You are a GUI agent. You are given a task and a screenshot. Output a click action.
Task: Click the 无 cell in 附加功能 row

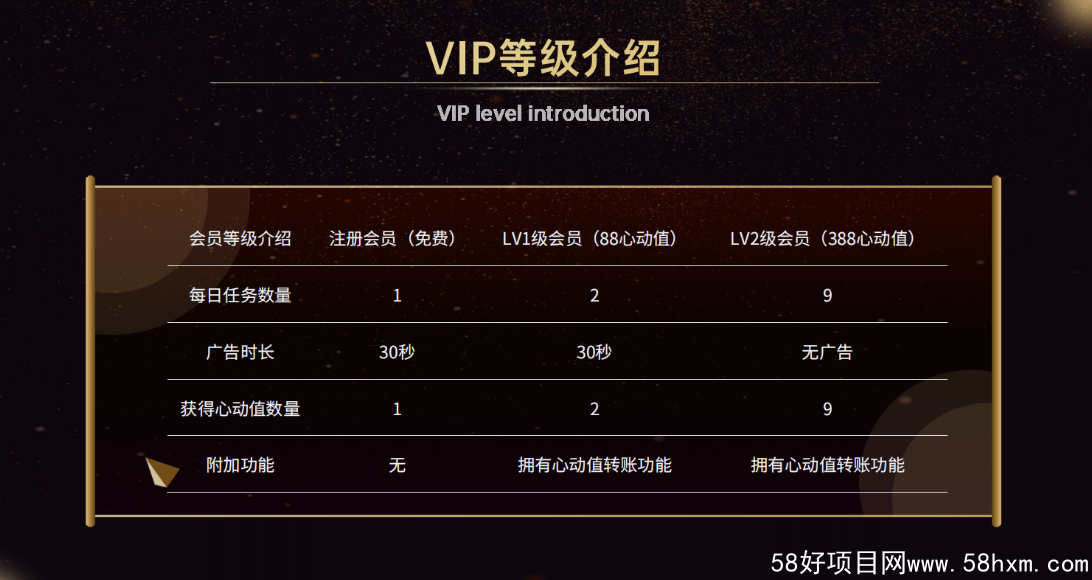coord(396,465)
